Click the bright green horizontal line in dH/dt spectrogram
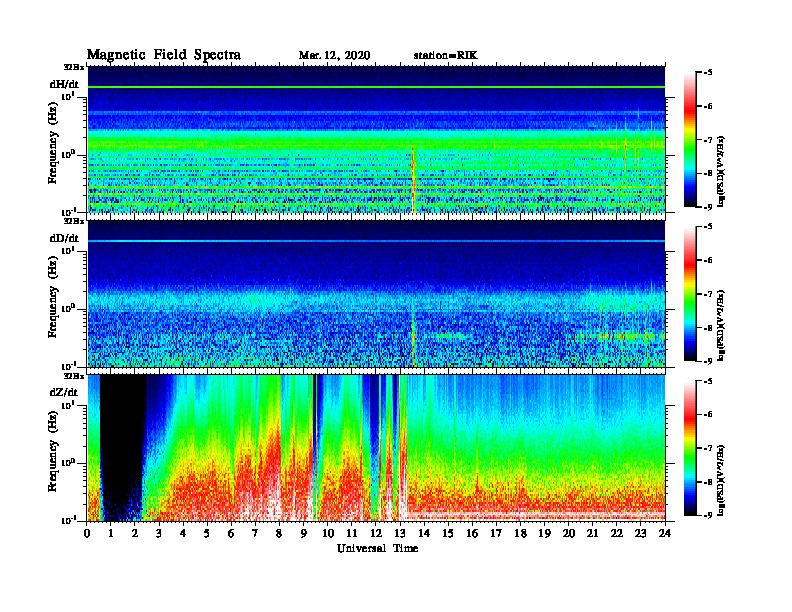The image size is (792, 612). 376,87
